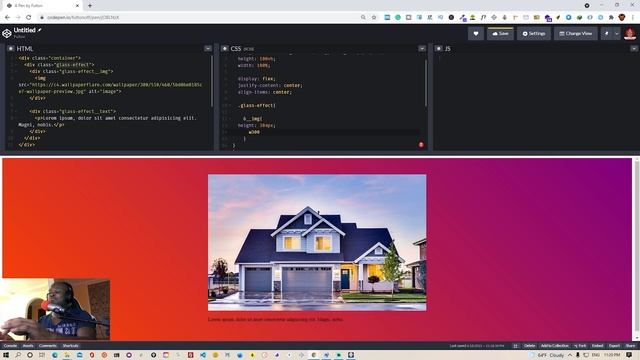Open JS editor settings gear
640x360 pixels.
click(438, 49)
